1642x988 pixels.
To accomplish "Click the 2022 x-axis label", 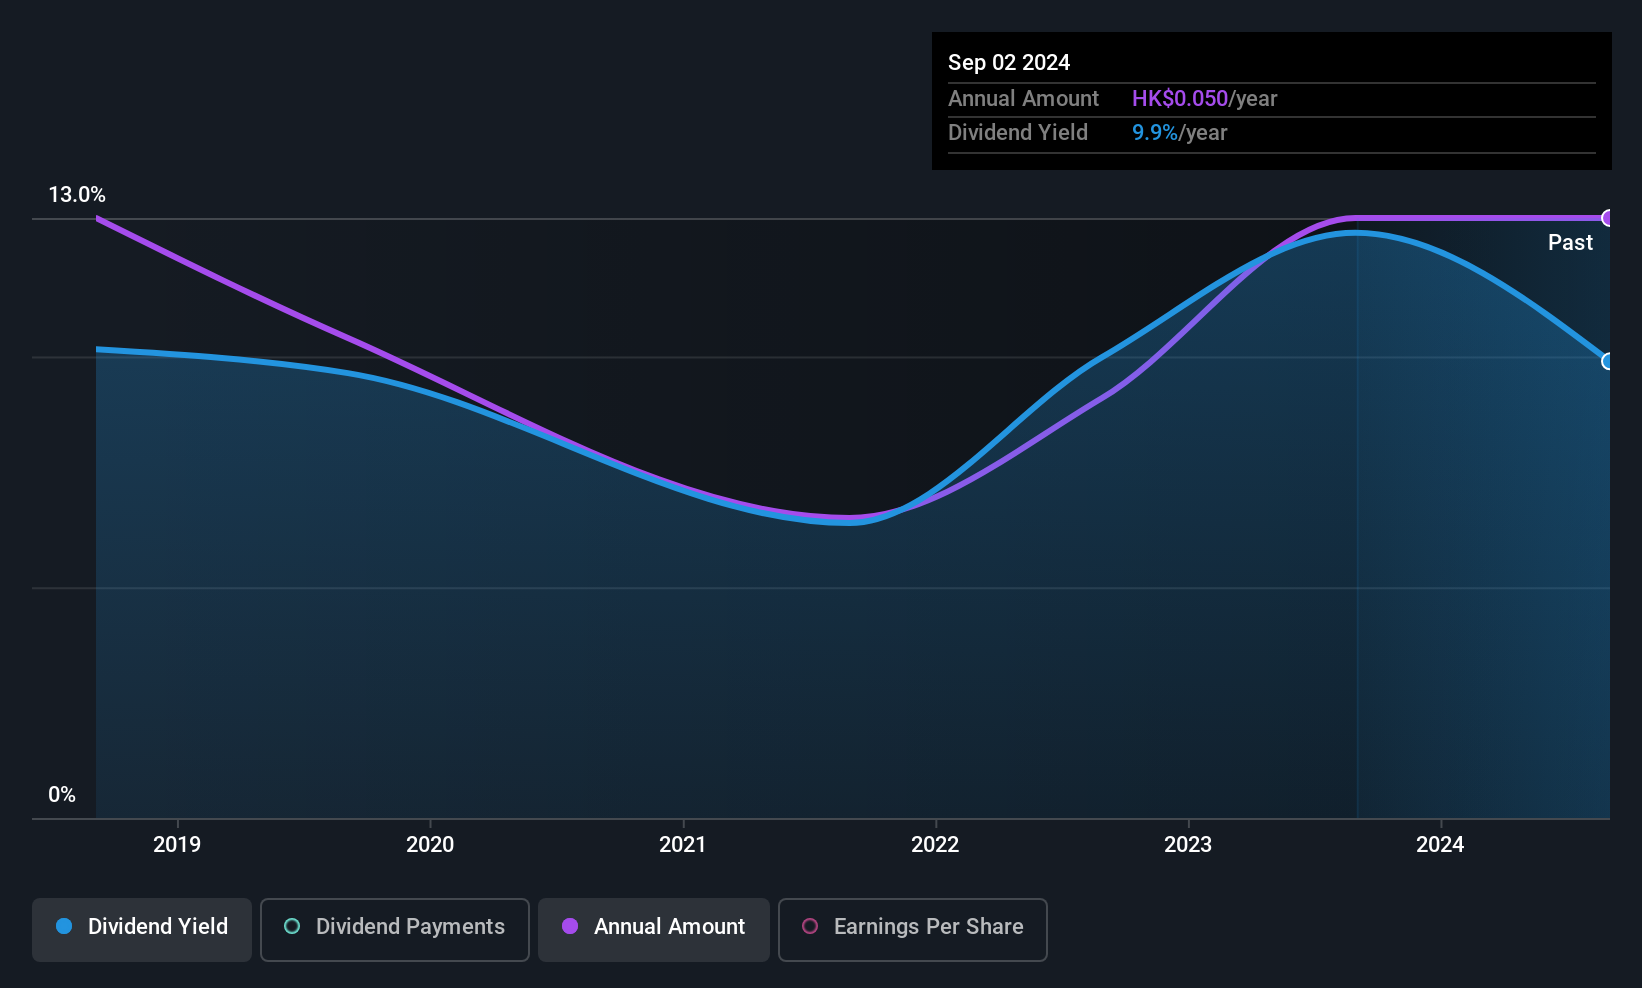I will (935, 844).
